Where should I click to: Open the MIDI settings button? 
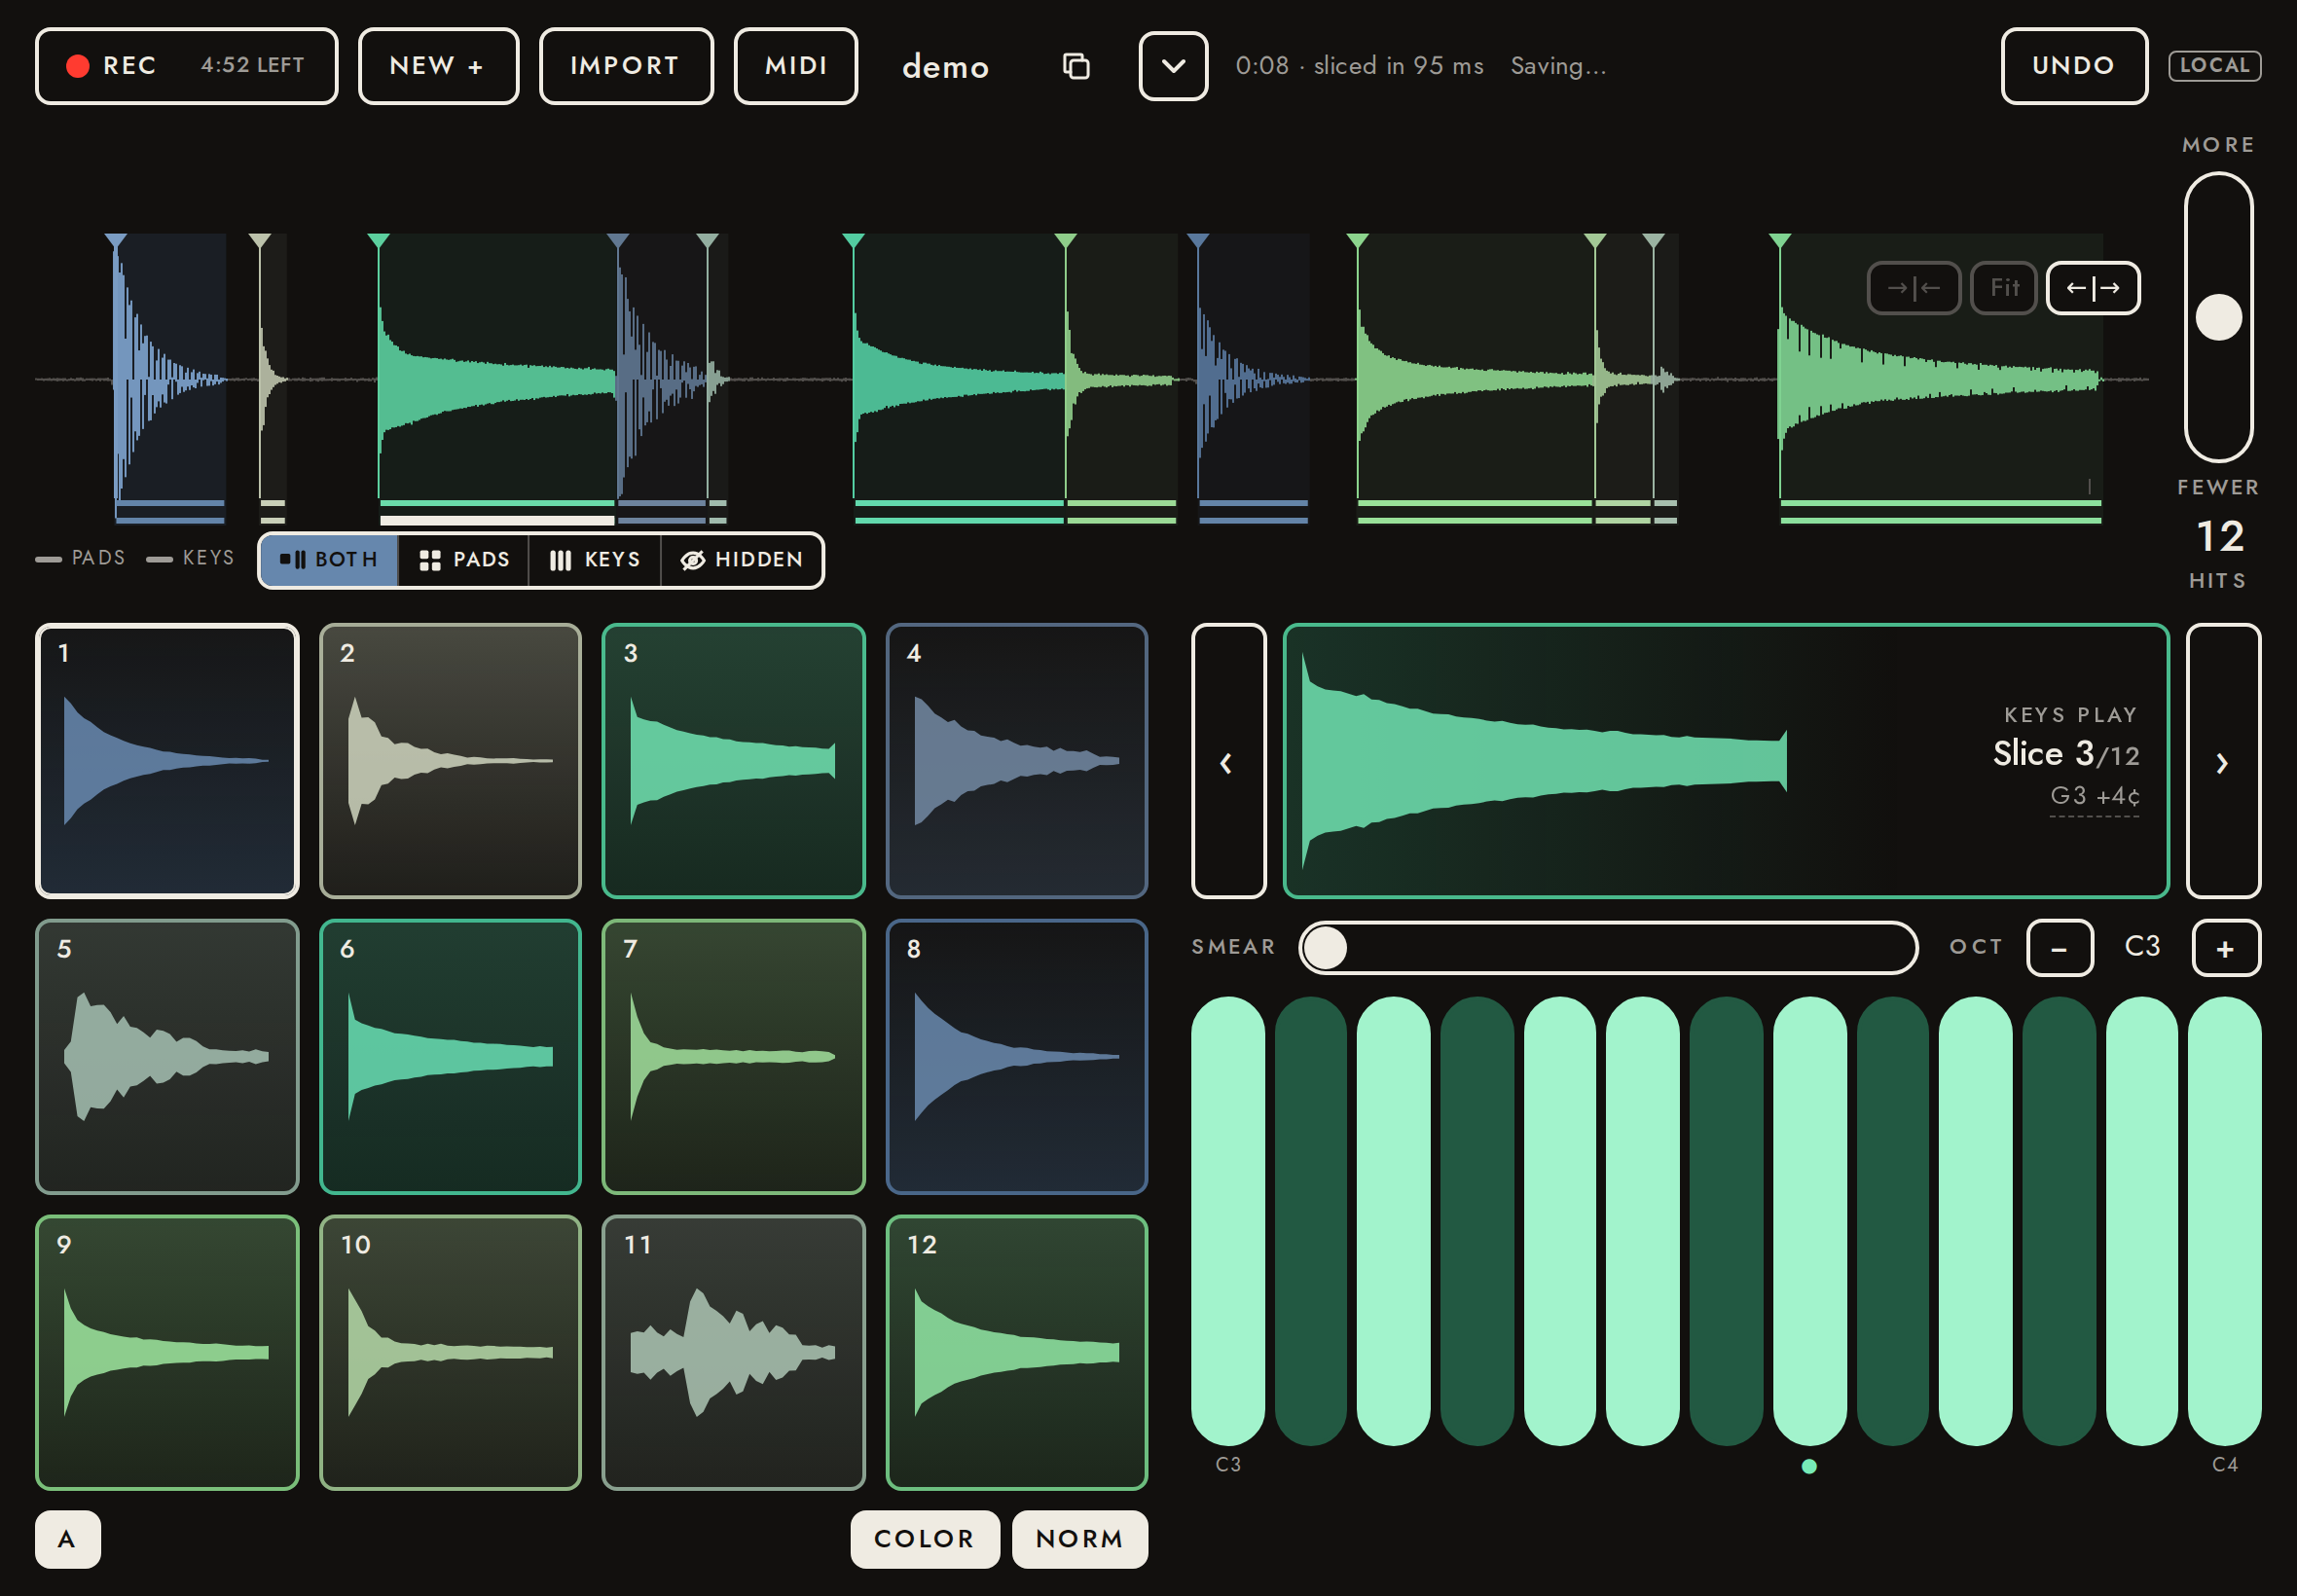tap(796, 66)
